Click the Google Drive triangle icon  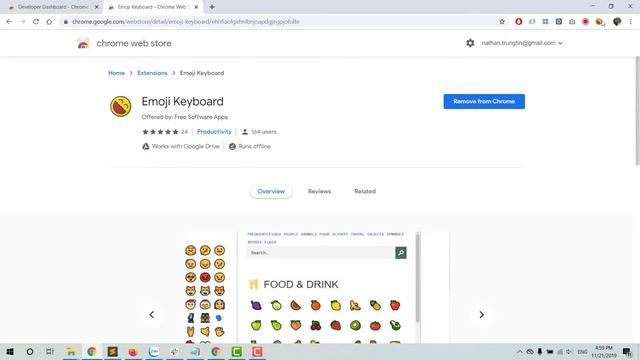(x=146, y=146)
